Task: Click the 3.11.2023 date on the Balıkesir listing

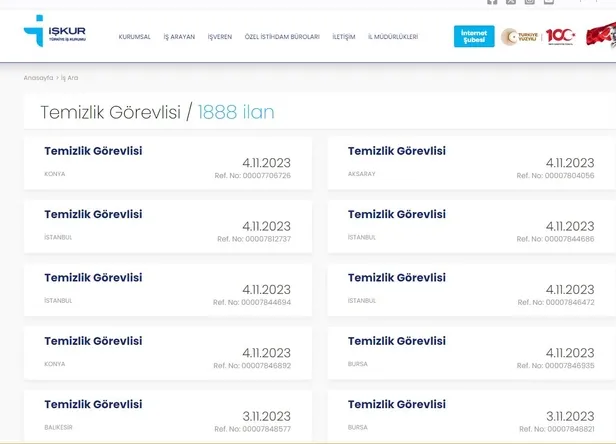Action: 266,416
